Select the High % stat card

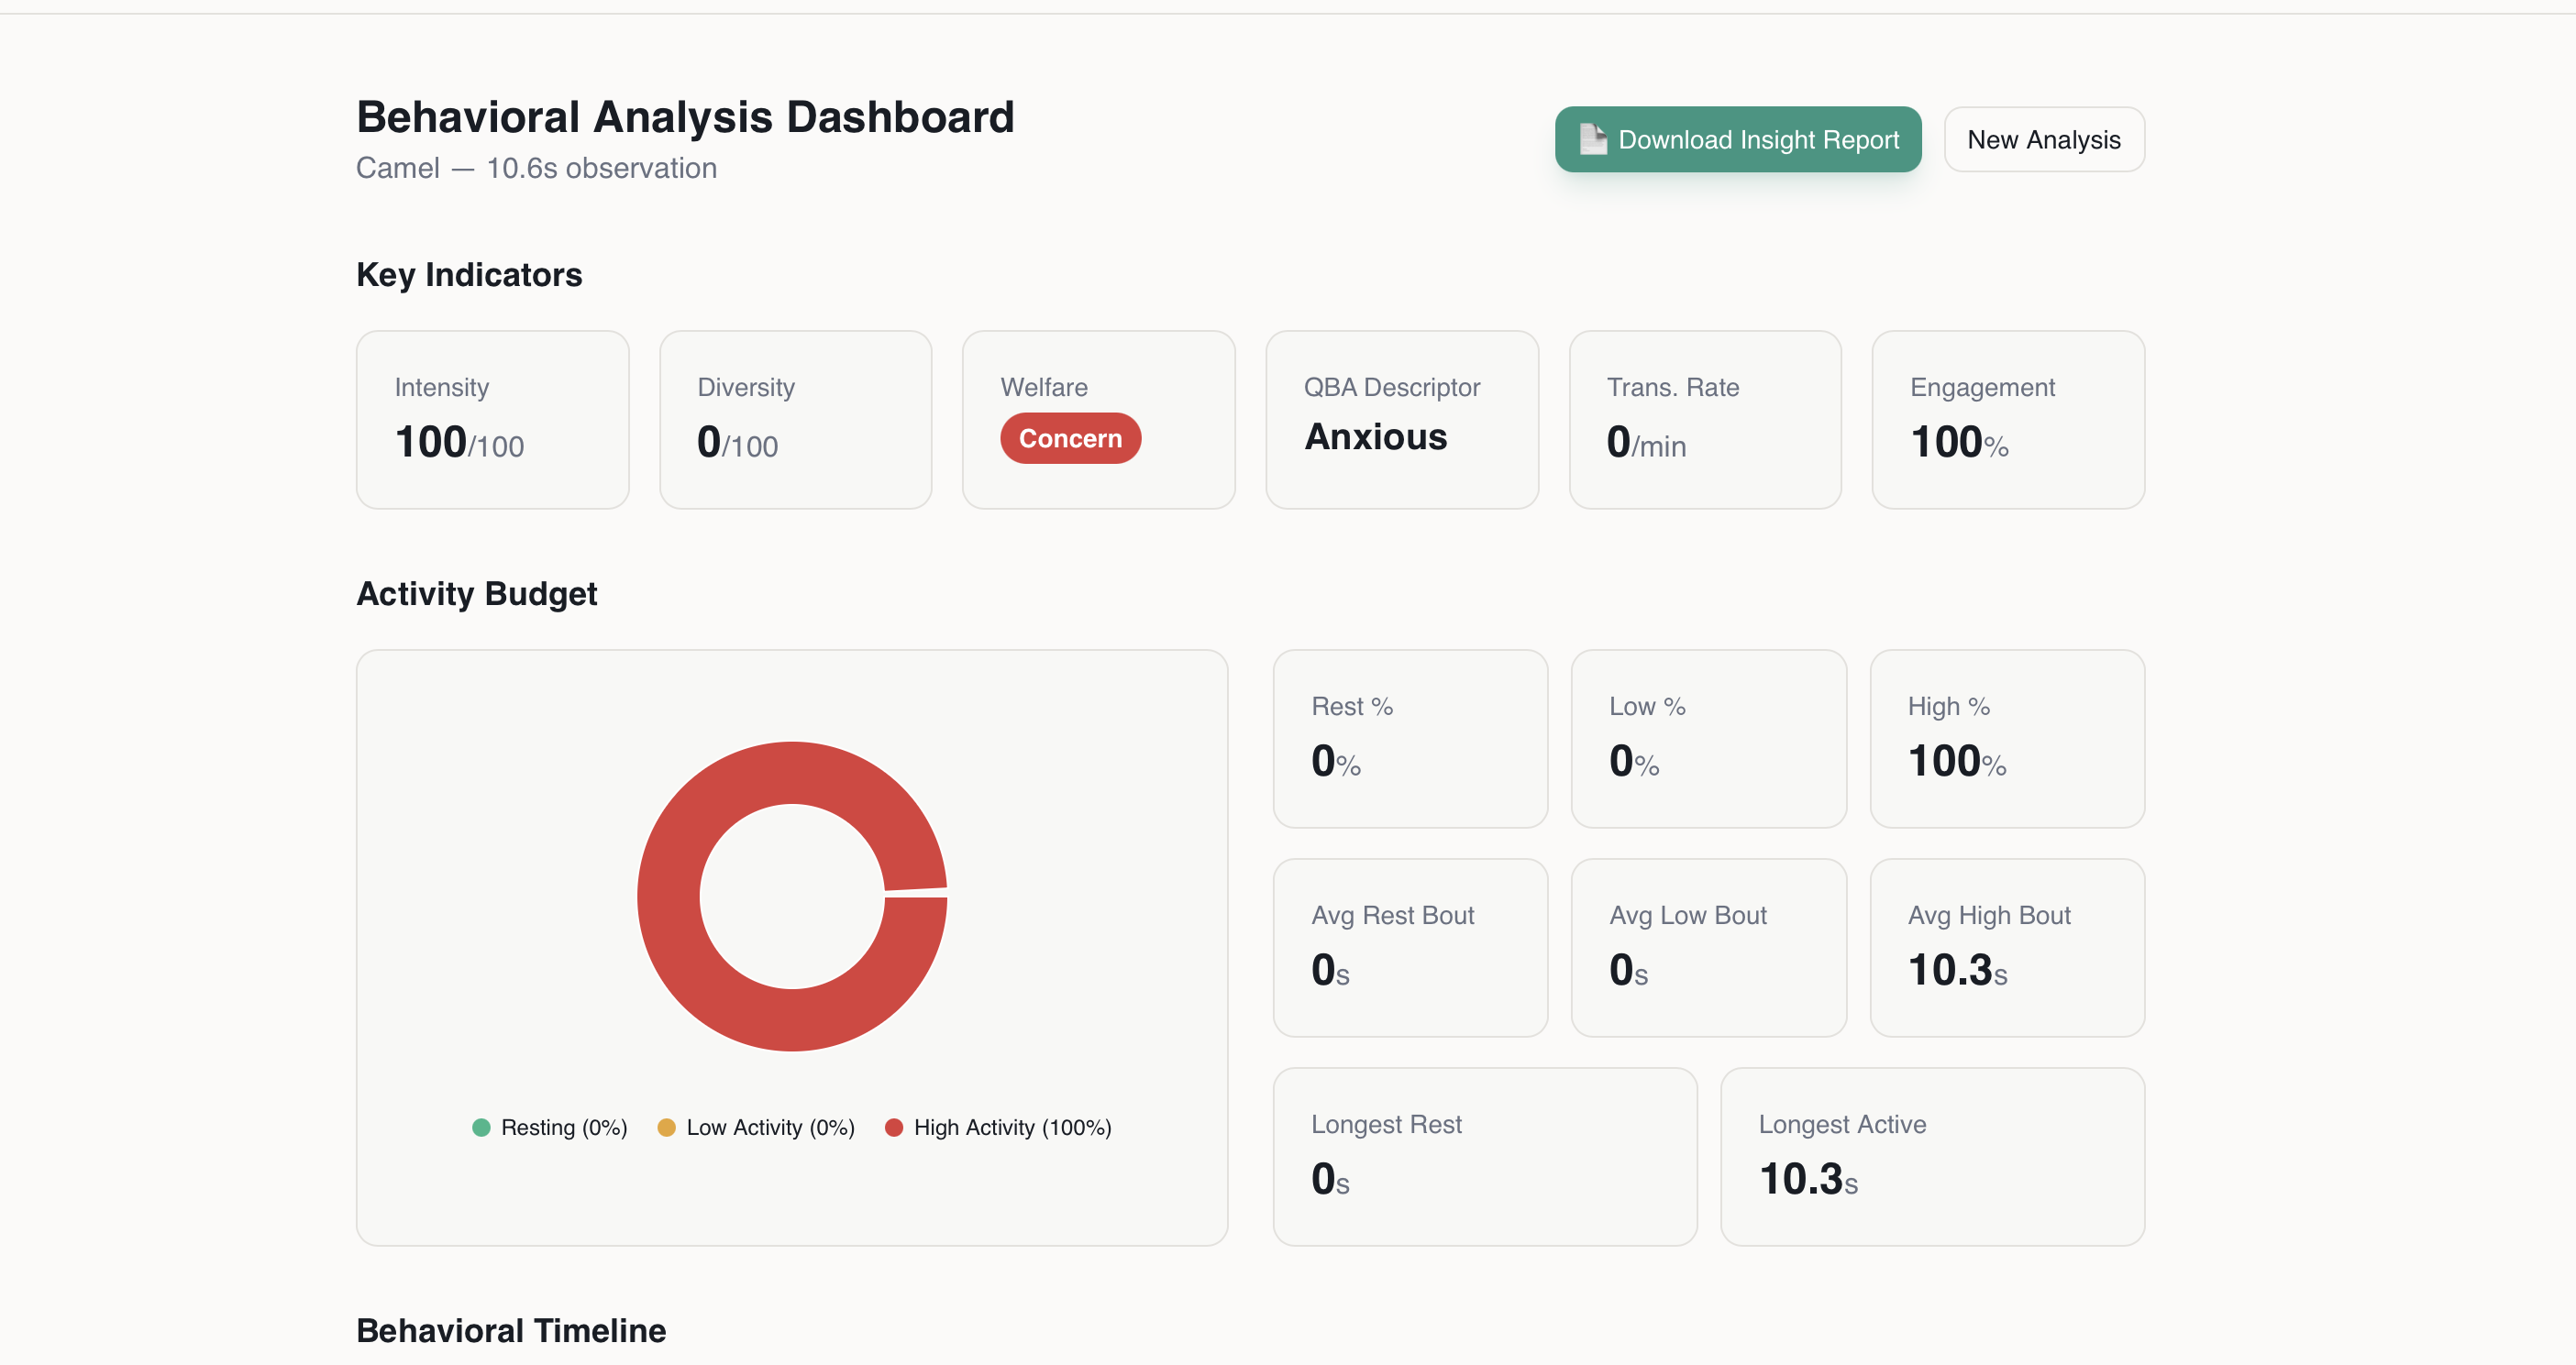coord(2006,738)
